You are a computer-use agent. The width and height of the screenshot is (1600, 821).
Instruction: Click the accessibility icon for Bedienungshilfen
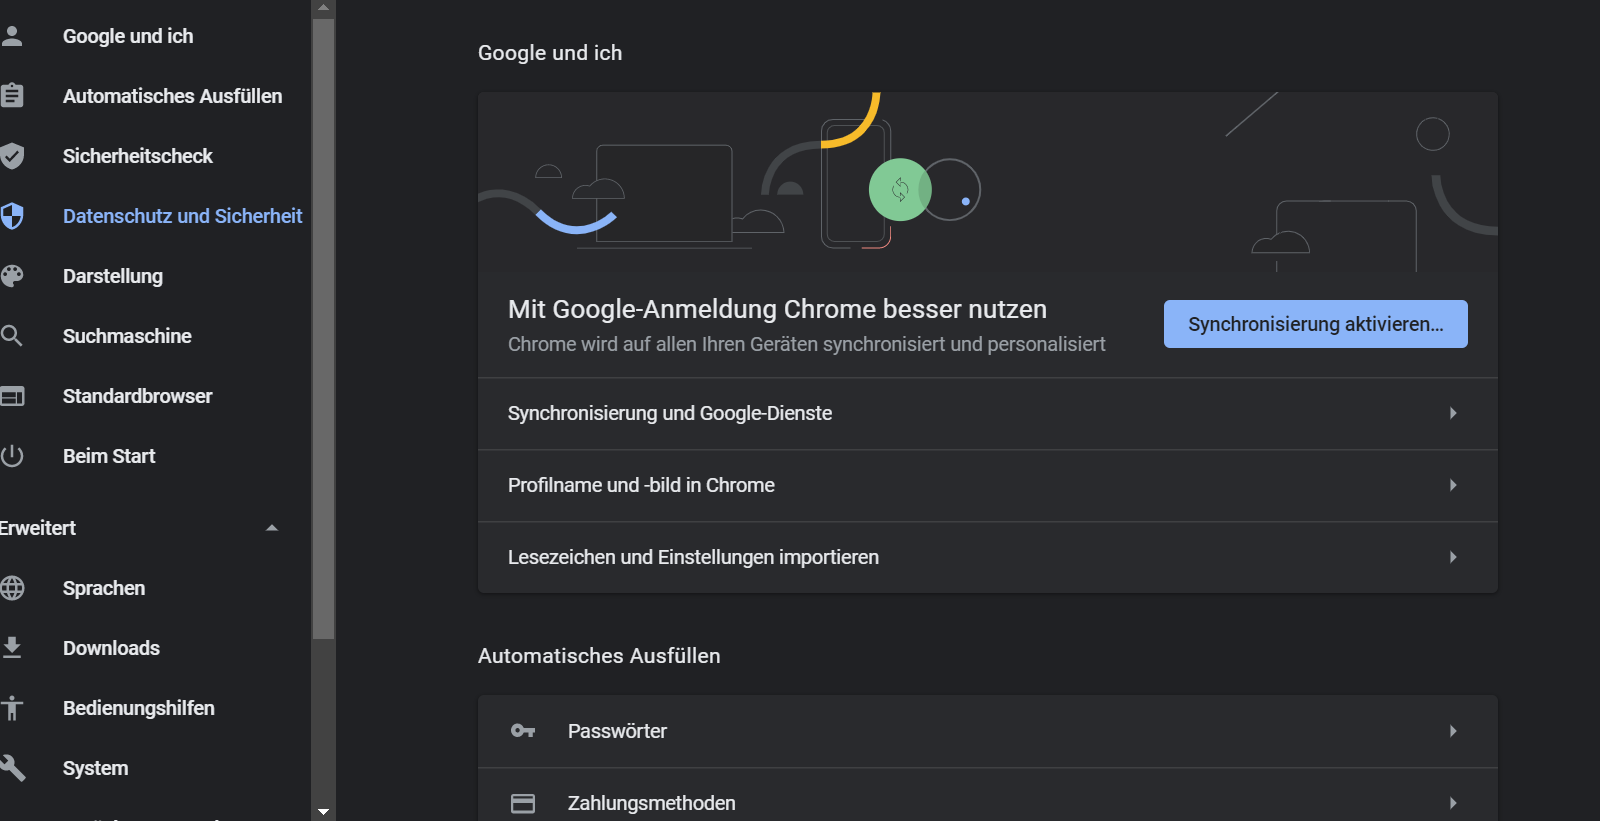pos(12,708)
